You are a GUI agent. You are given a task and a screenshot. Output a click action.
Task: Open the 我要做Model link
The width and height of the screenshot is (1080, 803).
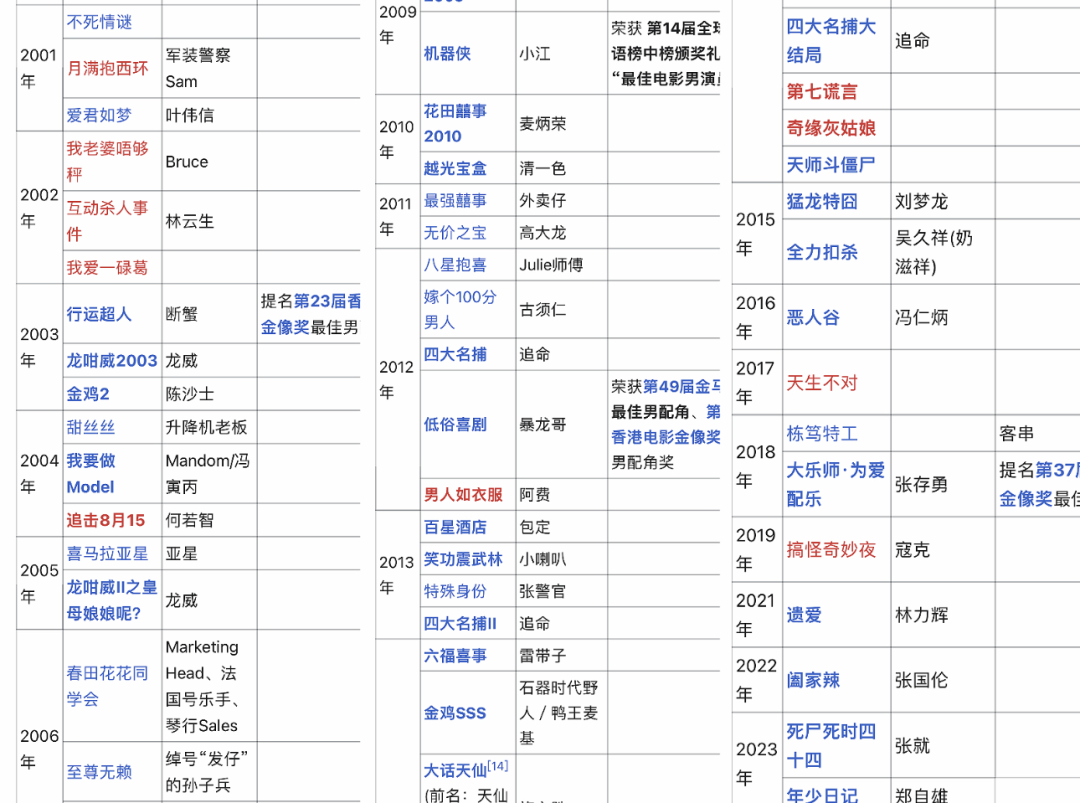[91, 474]
